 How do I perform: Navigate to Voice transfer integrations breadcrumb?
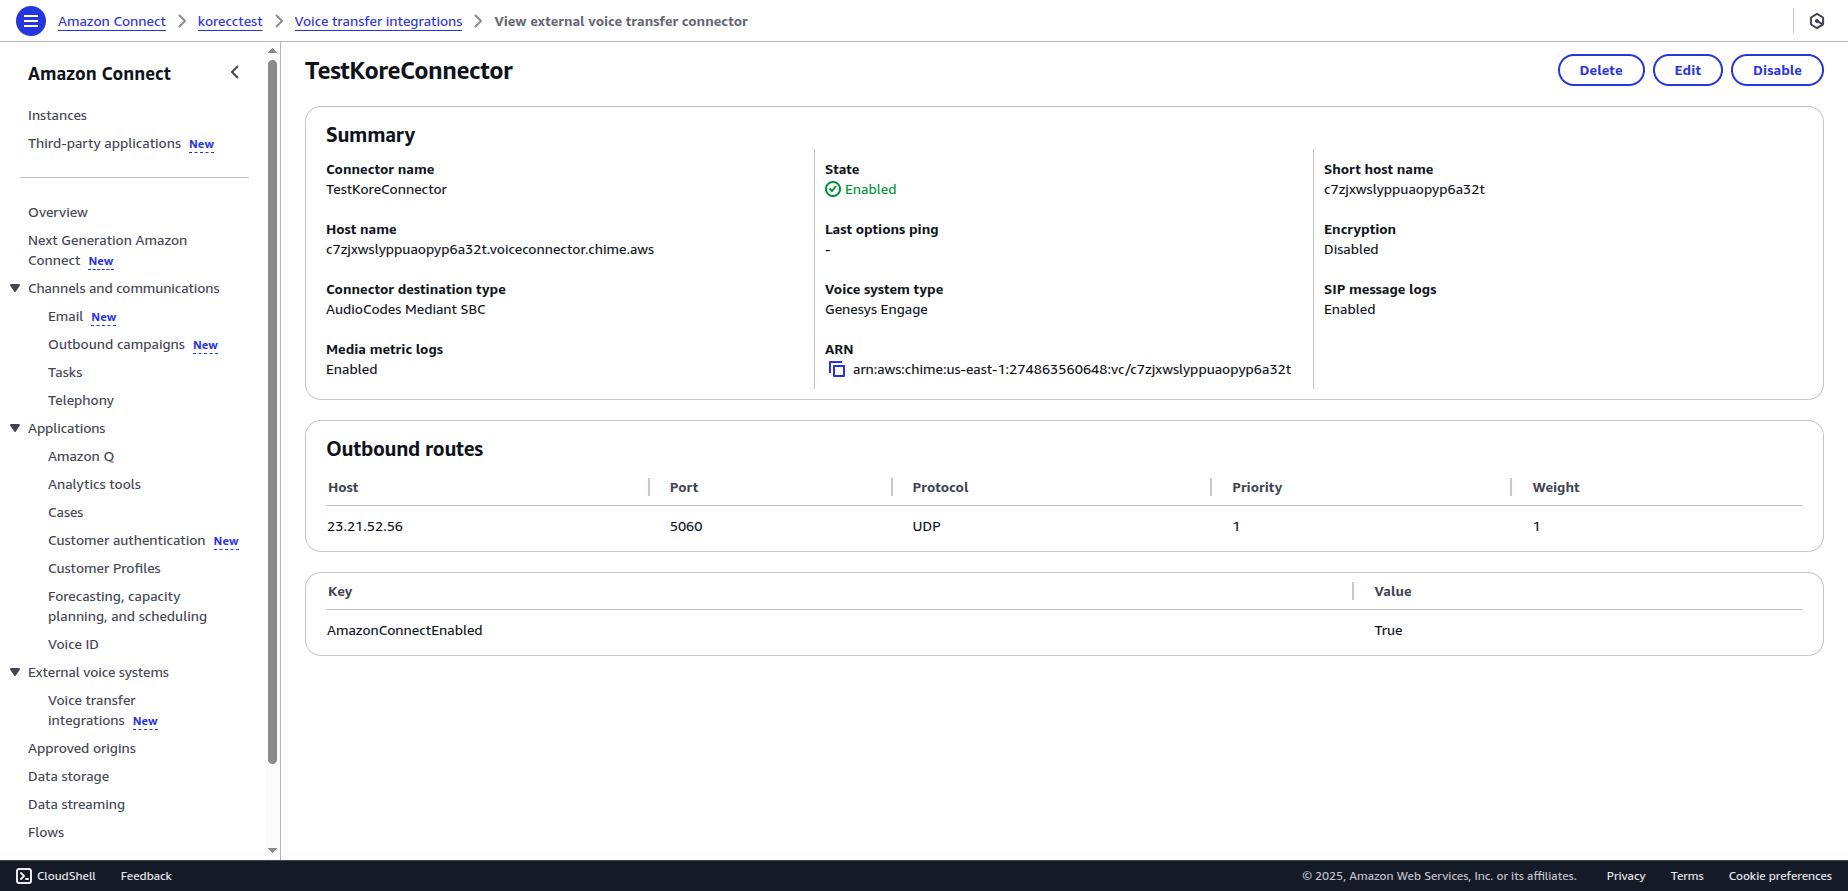(x=378, y=22)
